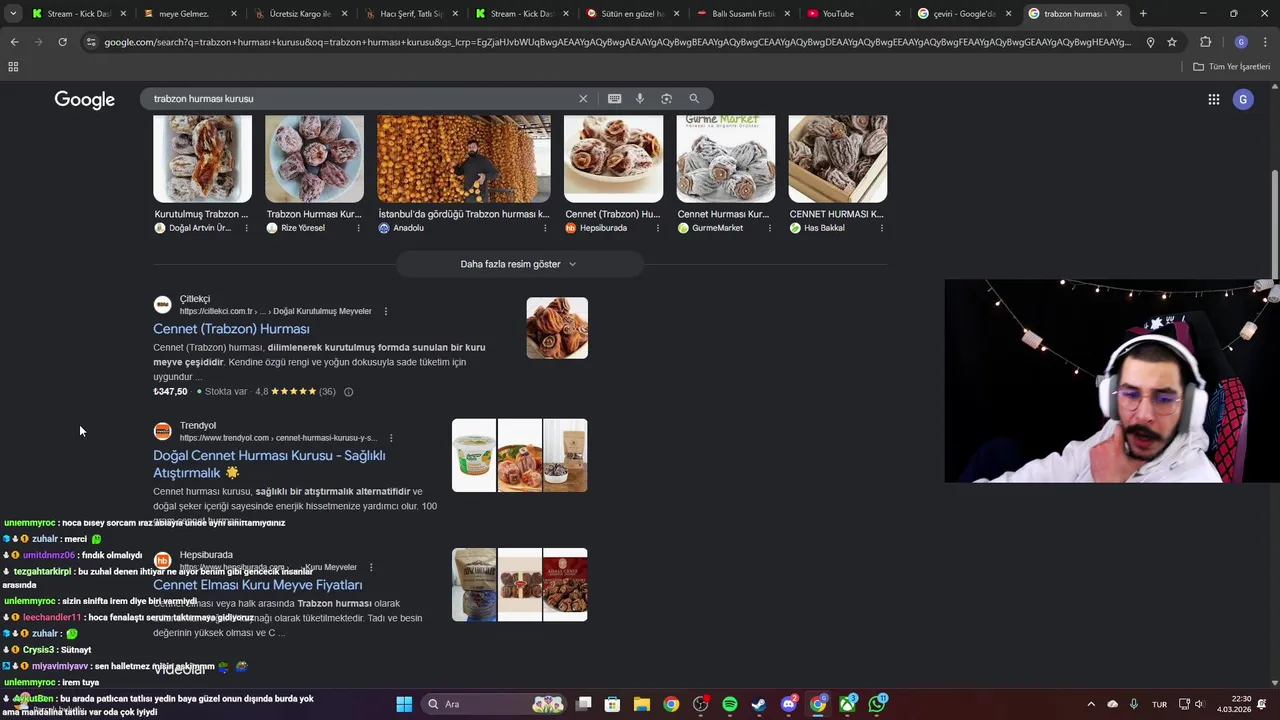Open Discord from the taskbar

789,704
